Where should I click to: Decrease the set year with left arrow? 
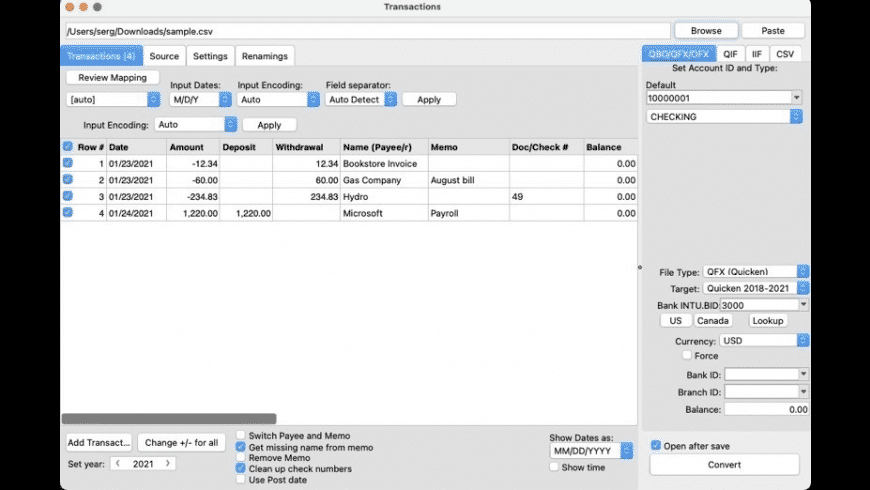click(x=118, y=463)
